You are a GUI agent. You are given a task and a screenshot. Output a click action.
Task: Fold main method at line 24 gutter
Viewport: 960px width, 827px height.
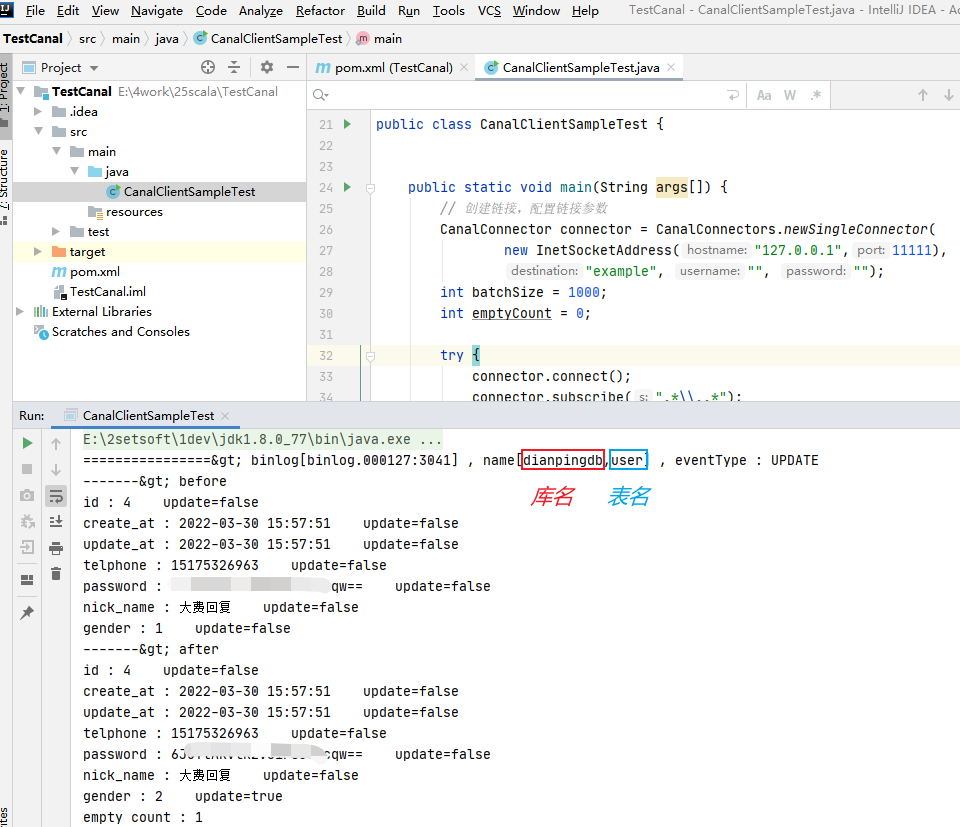370,188
